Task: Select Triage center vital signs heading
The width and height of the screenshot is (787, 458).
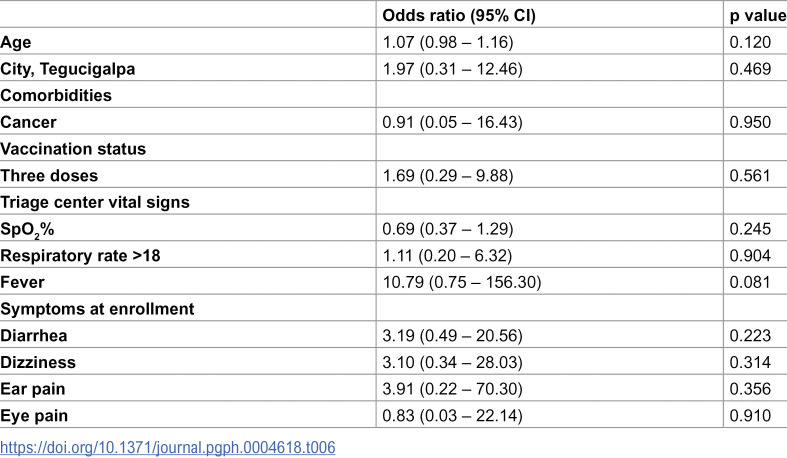Action: [95, 202]
